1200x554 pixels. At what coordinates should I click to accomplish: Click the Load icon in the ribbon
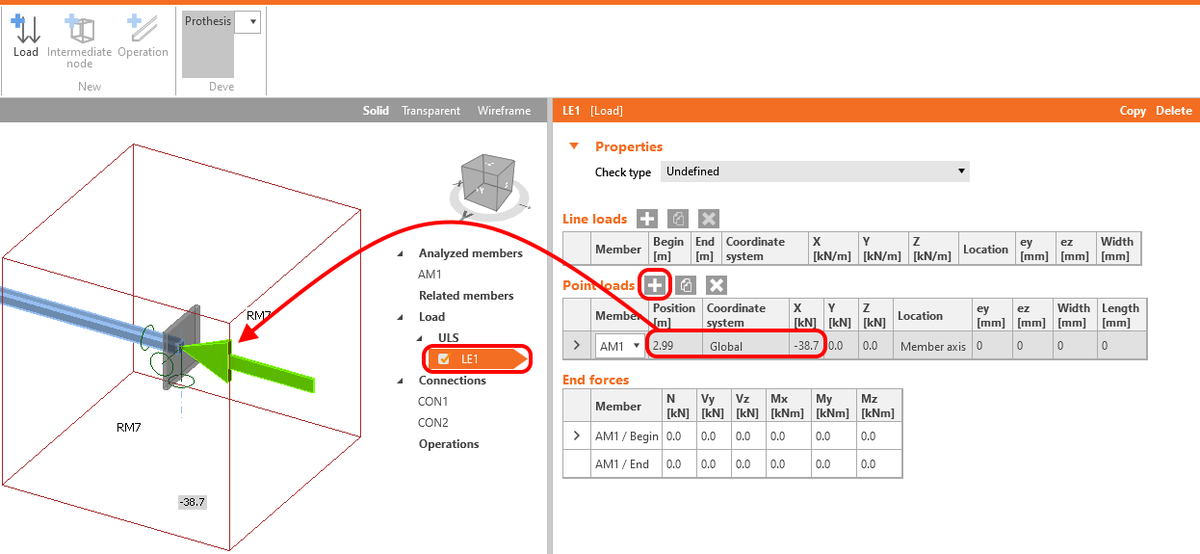(25, 35)
